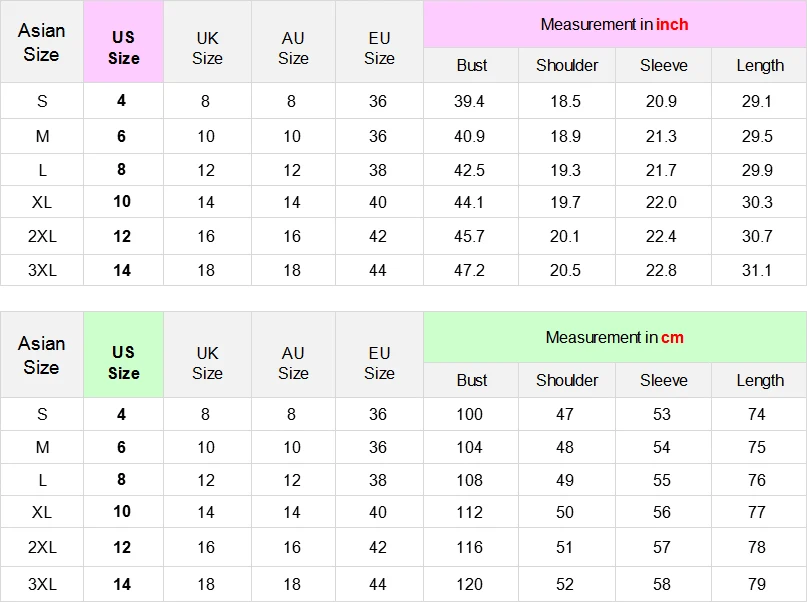Click Shoulder value 47 in cm table
Viewport: 807px width, 602px height.
pos(565,414)
